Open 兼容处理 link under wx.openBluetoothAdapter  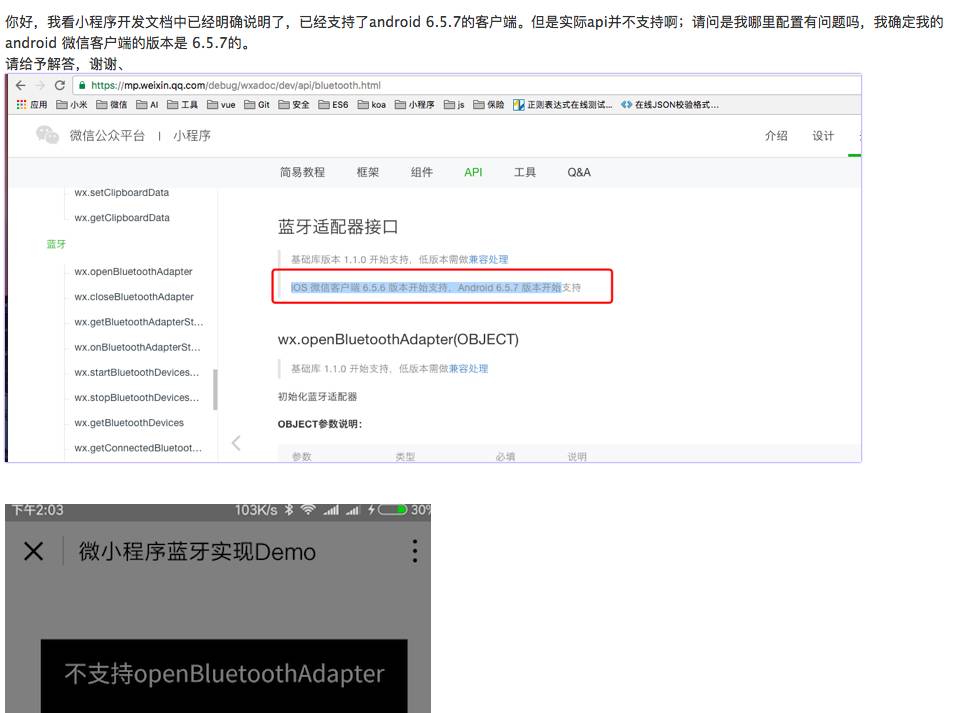click(468, 369)
